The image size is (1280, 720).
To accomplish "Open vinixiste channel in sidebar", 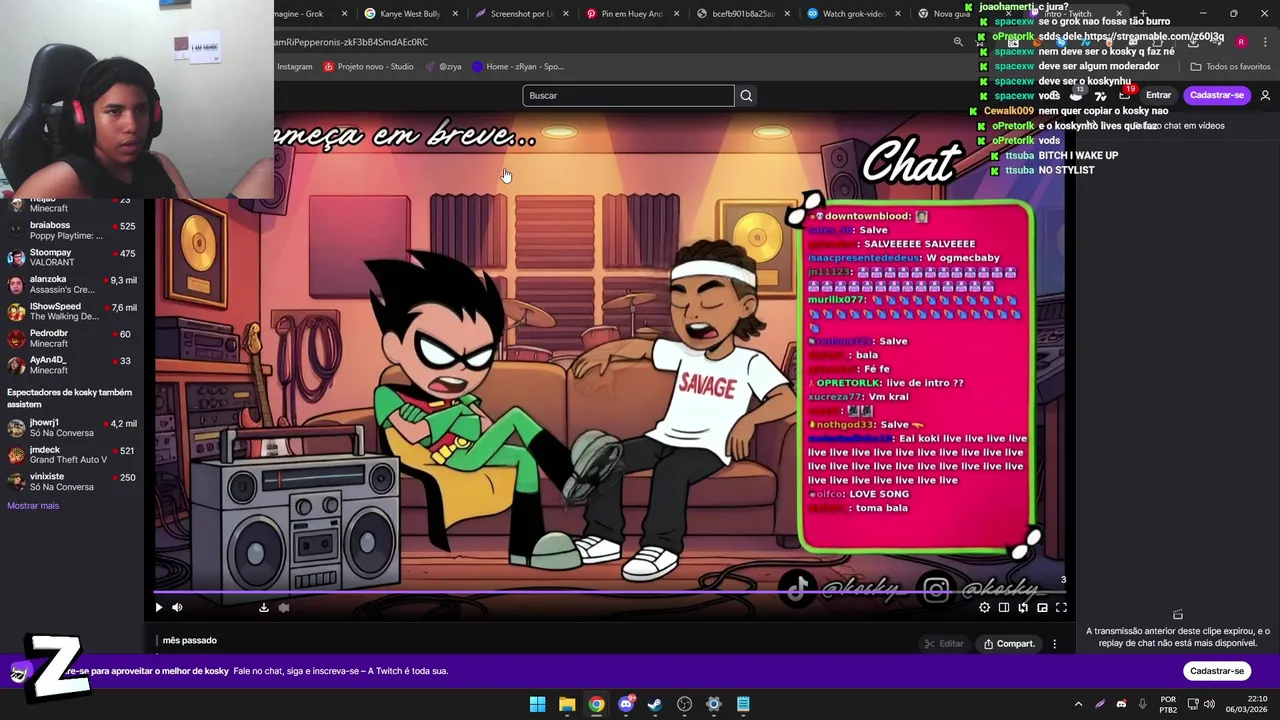I will [x=72, y=482].
